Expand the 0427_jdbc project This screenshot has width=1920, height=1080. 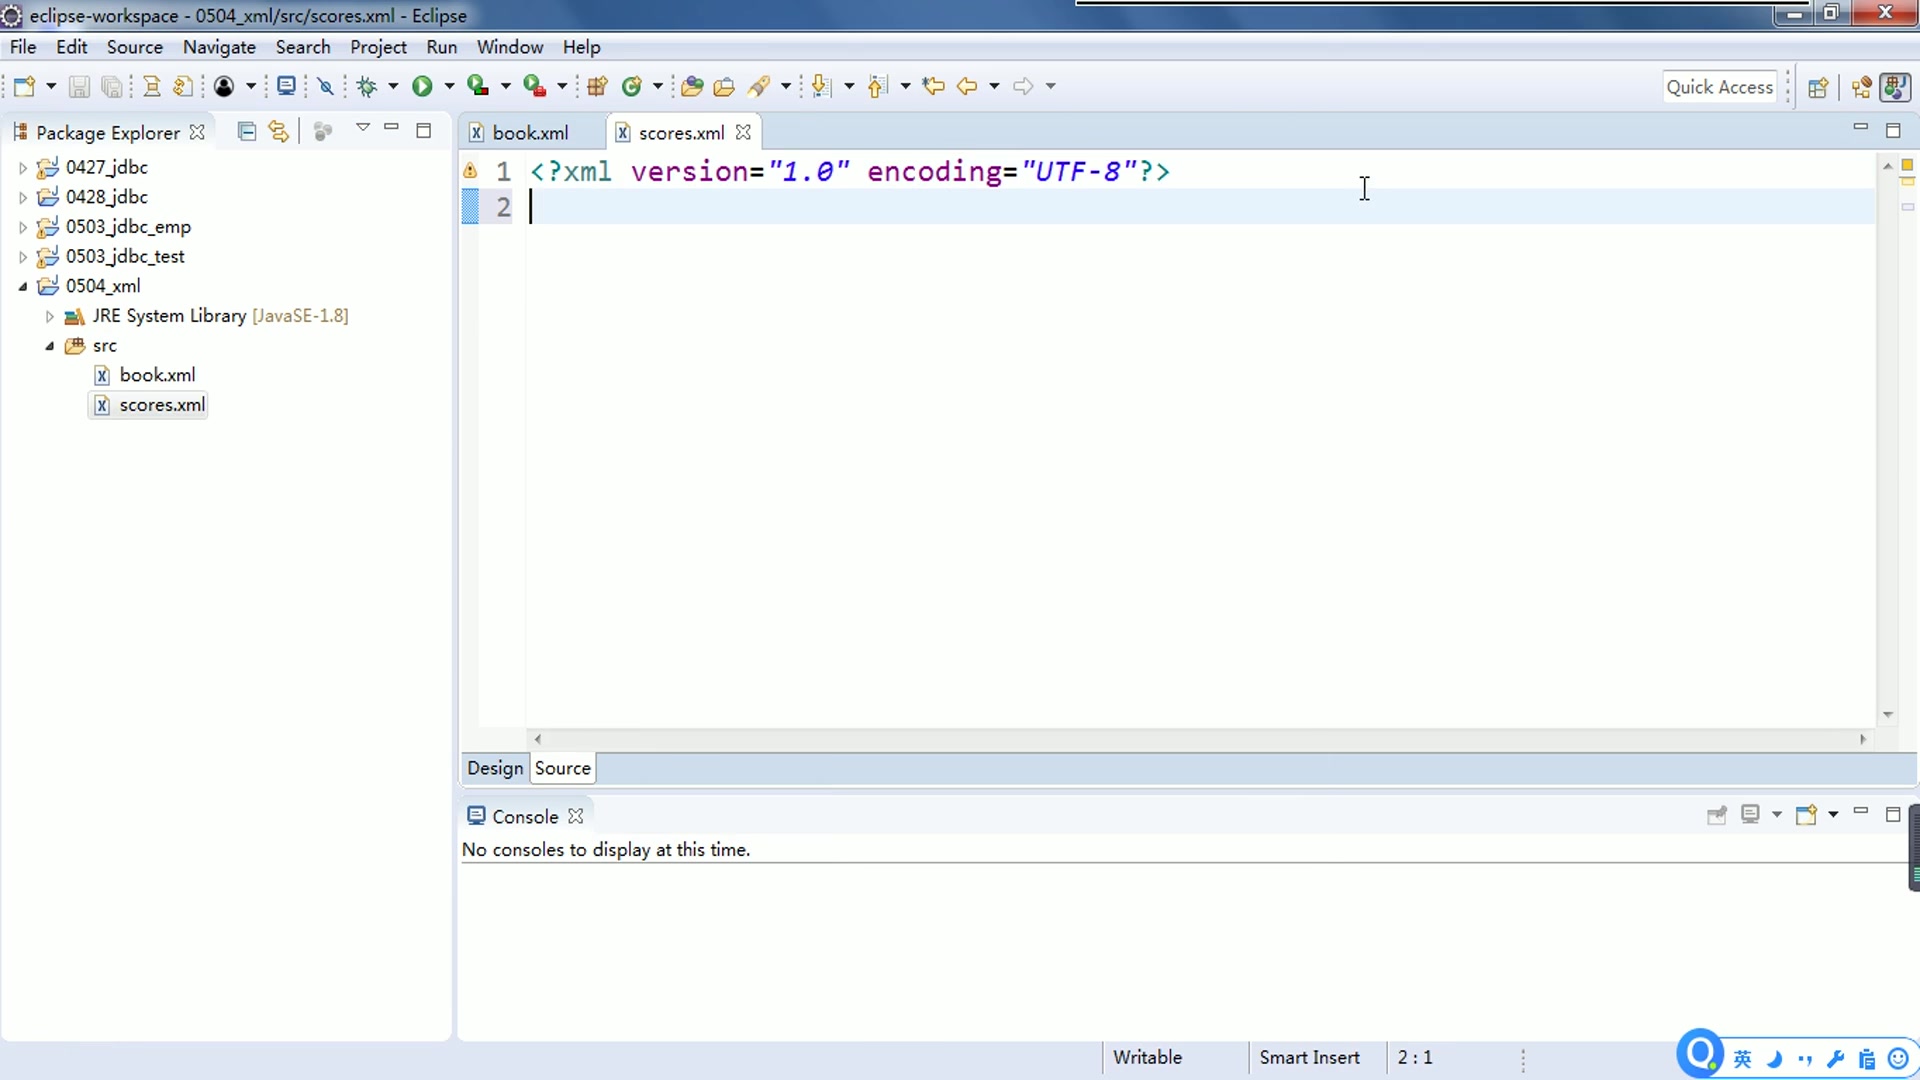click(23, 168)
